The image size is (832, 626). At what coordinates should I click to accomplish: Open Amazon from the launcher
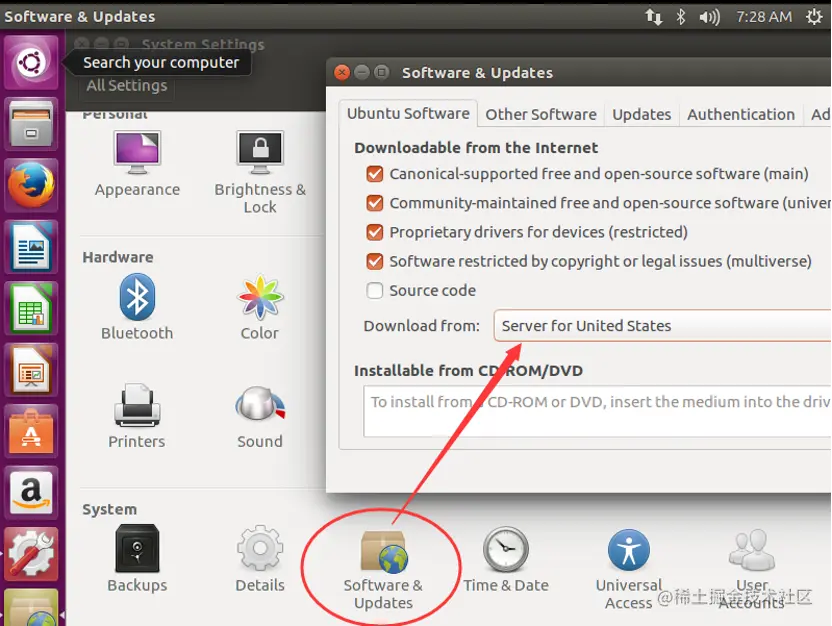tap(31, 493)
